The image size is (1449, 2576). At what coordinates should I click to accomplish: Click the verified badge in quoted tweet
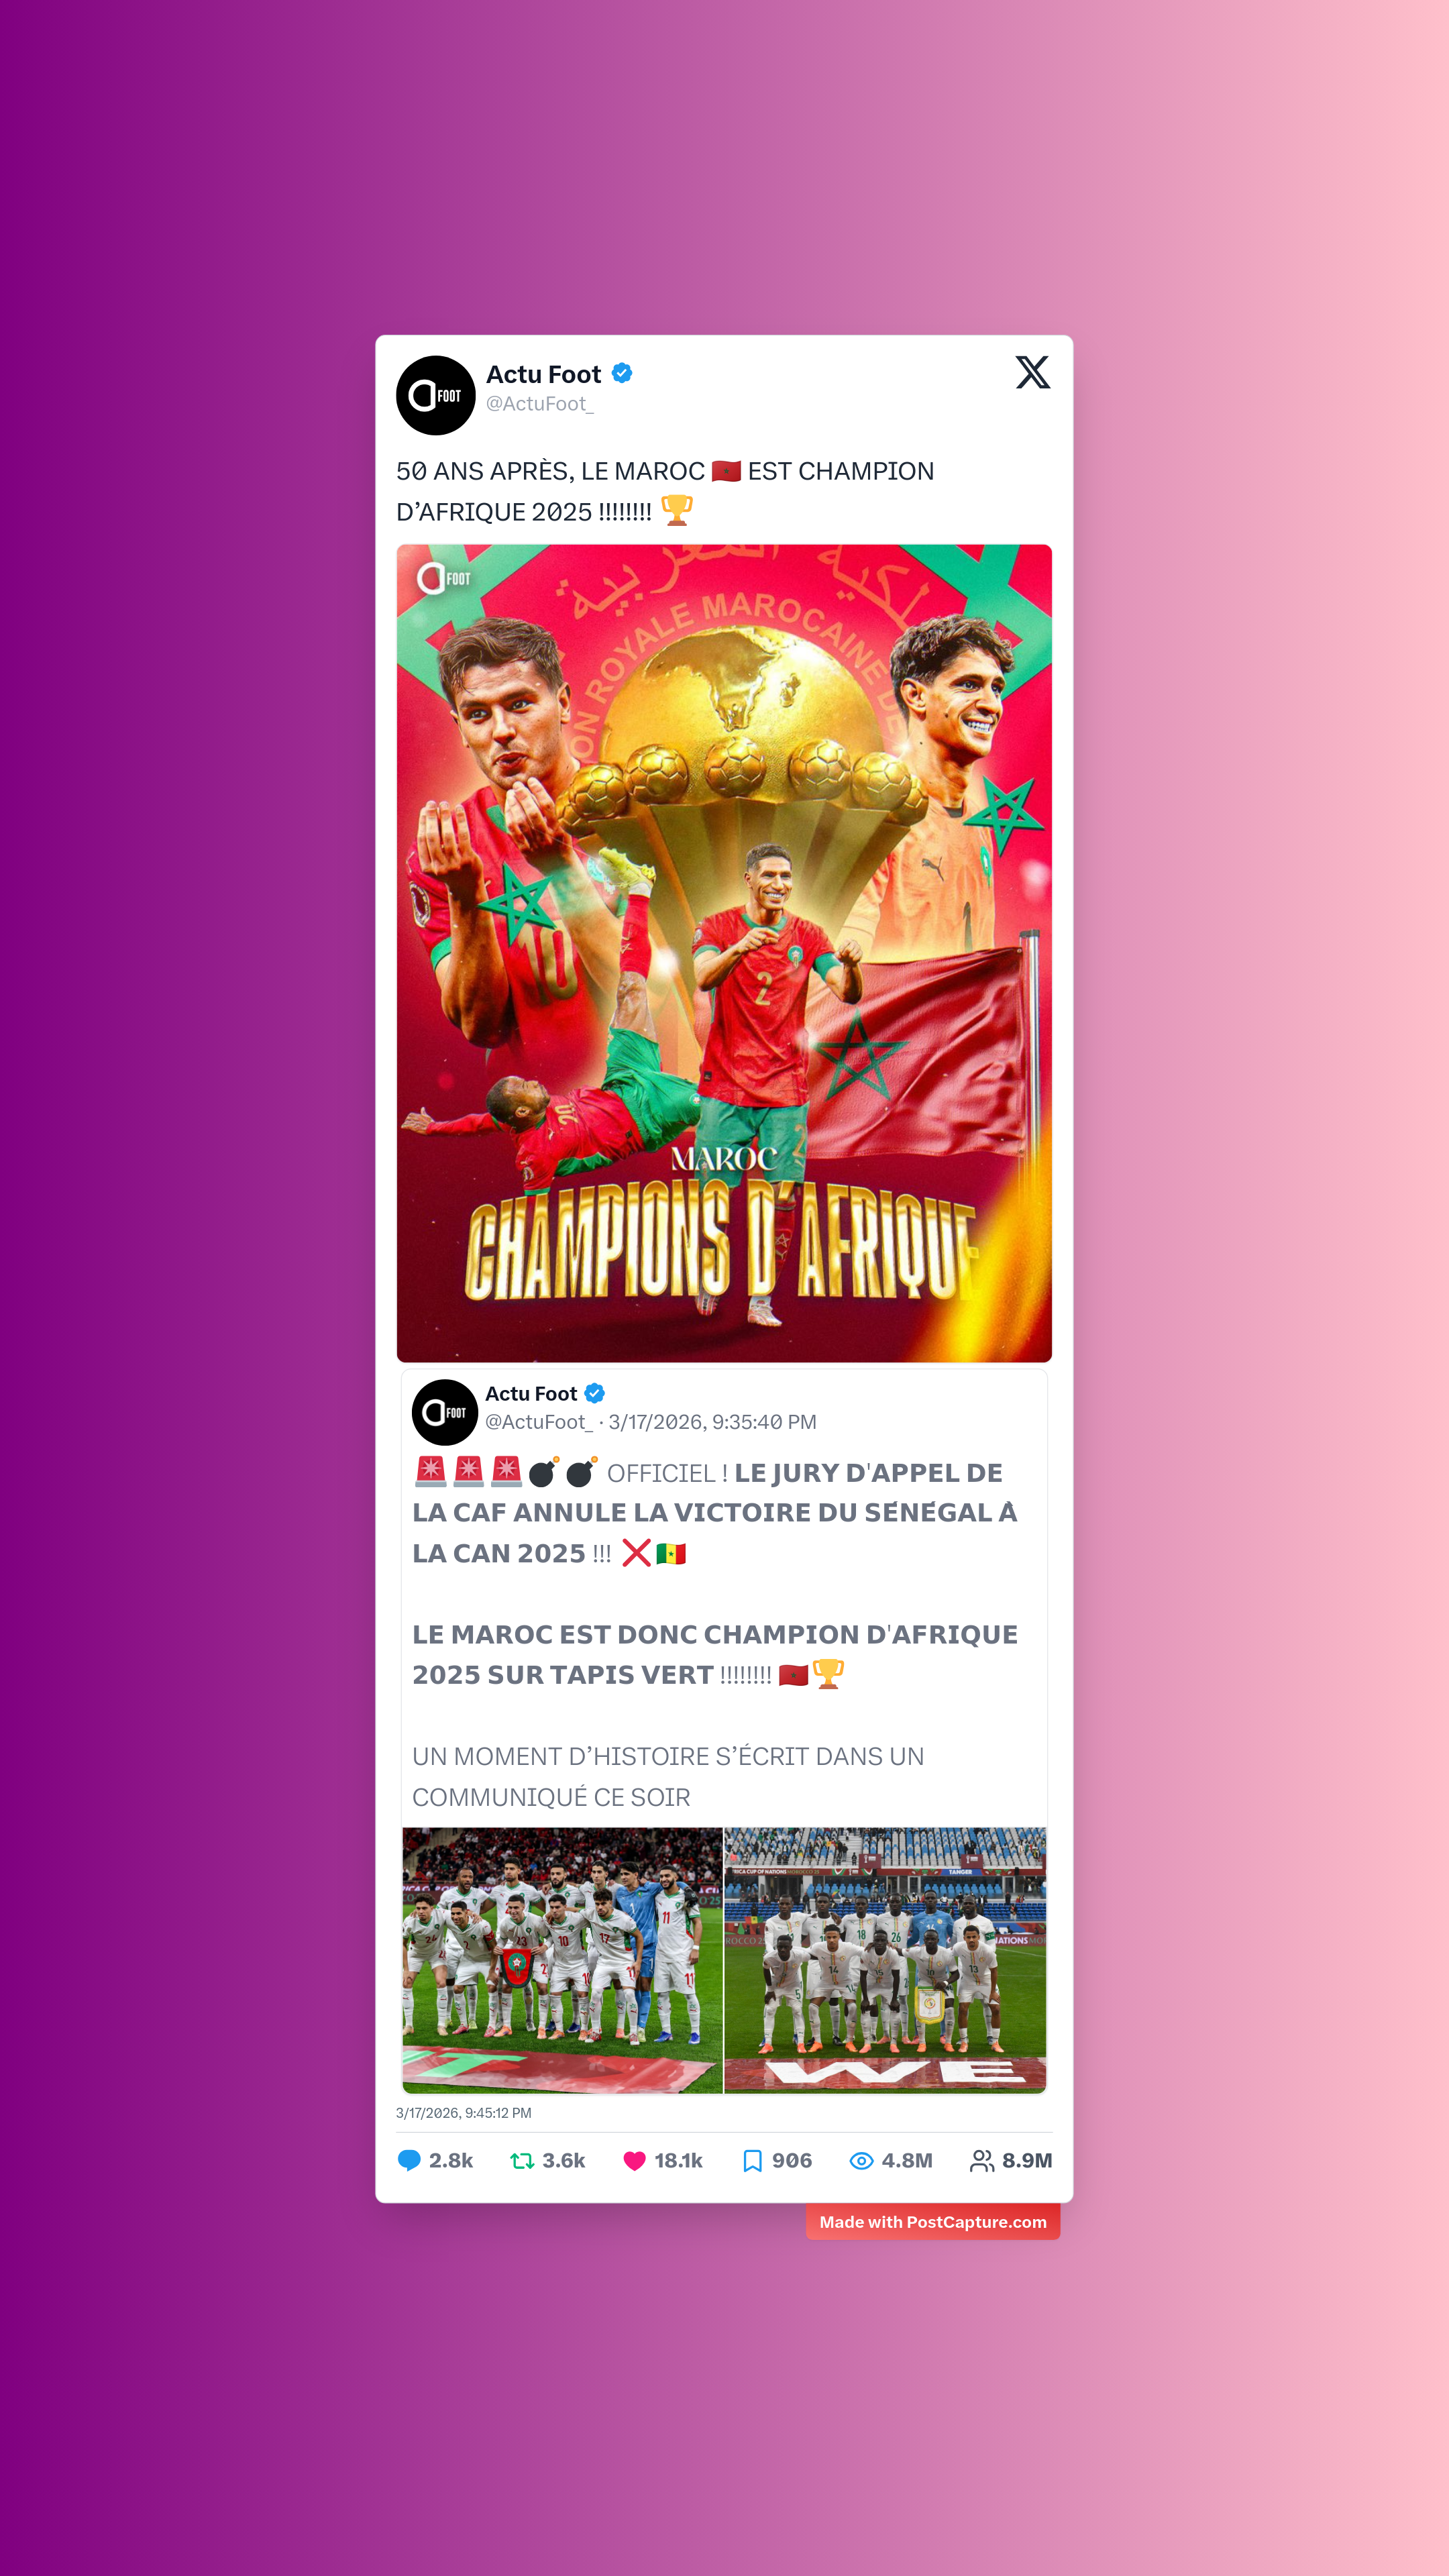[595, 1393]
